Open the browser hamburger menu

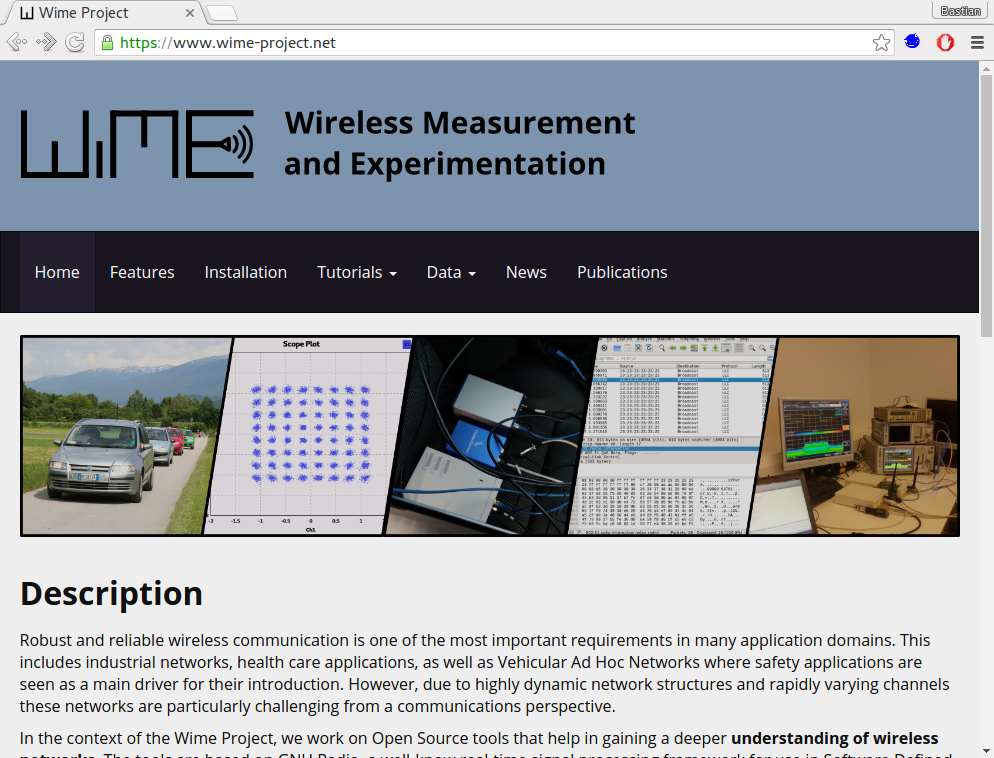point(977,43)
